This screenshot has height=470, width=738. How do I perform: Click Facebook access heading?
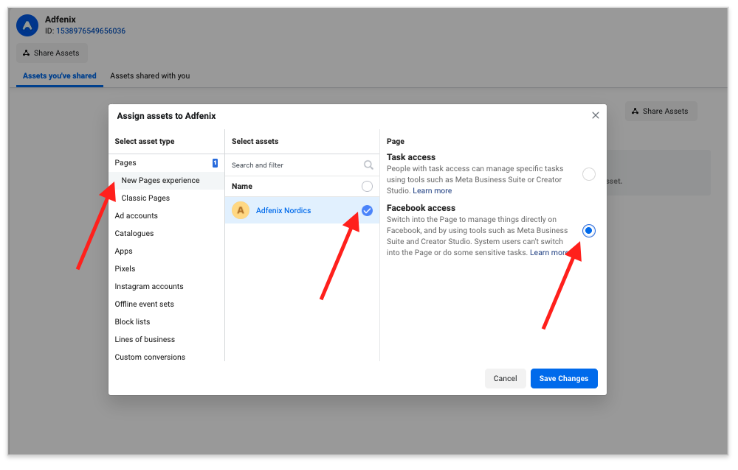tap(421, 208)
